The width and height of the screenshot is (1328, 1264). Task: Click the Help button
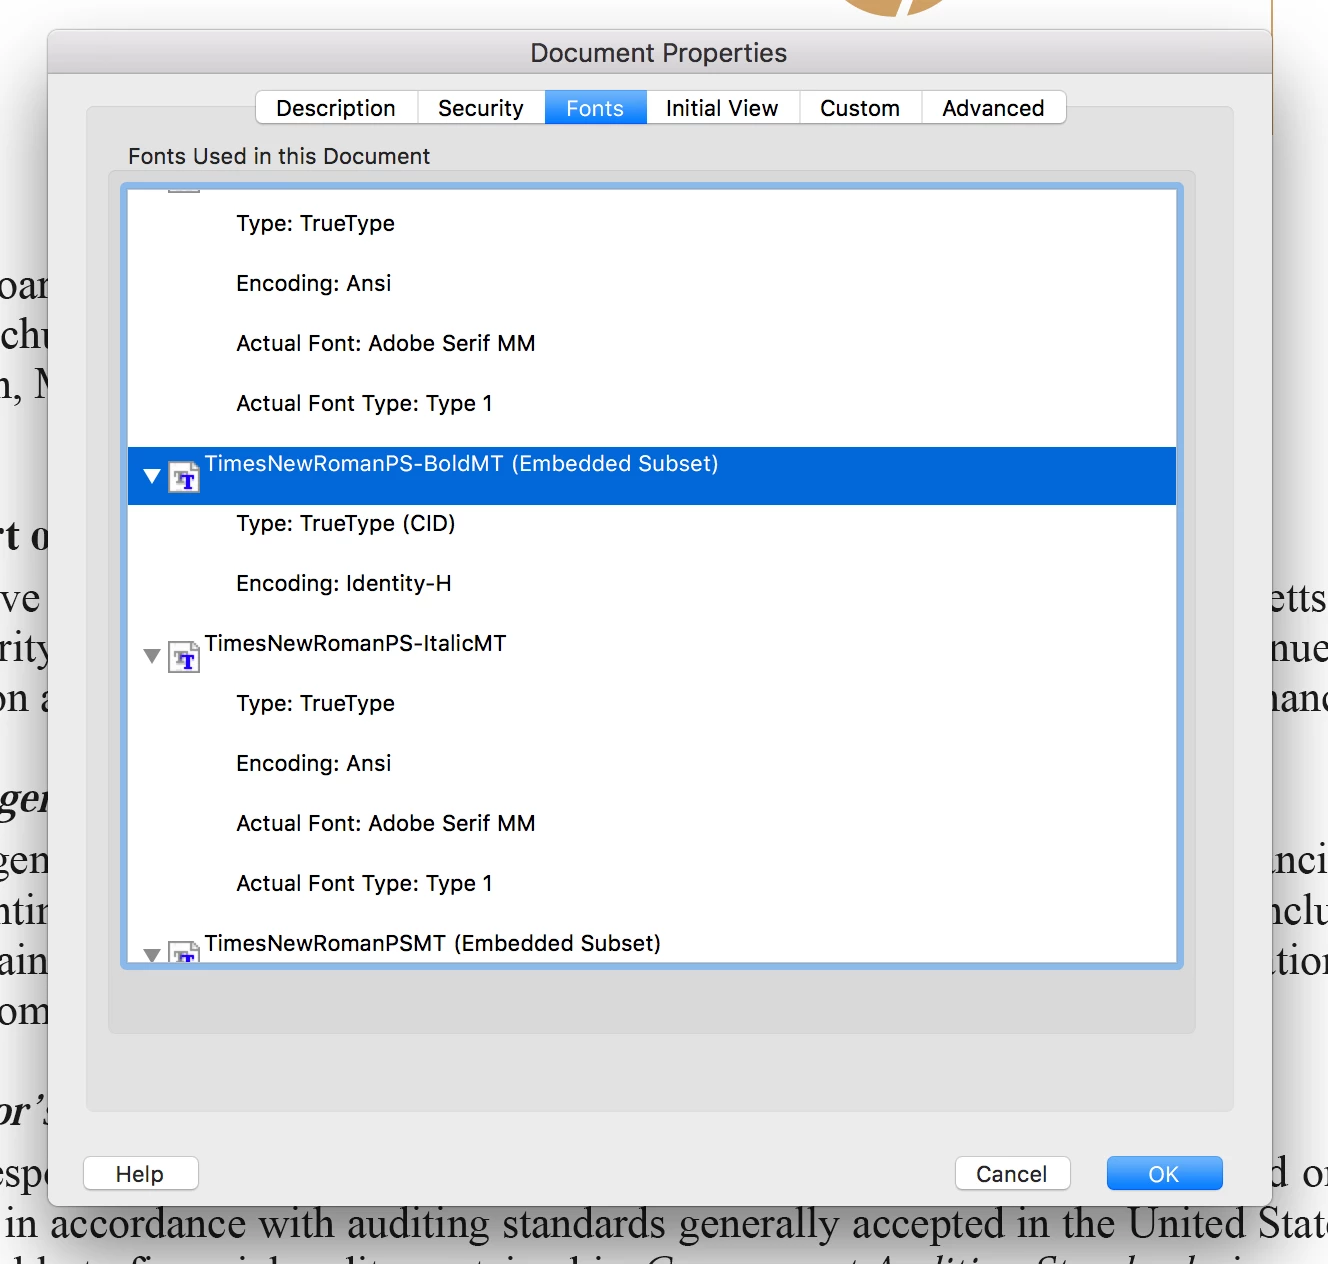tap(140, 1174)
